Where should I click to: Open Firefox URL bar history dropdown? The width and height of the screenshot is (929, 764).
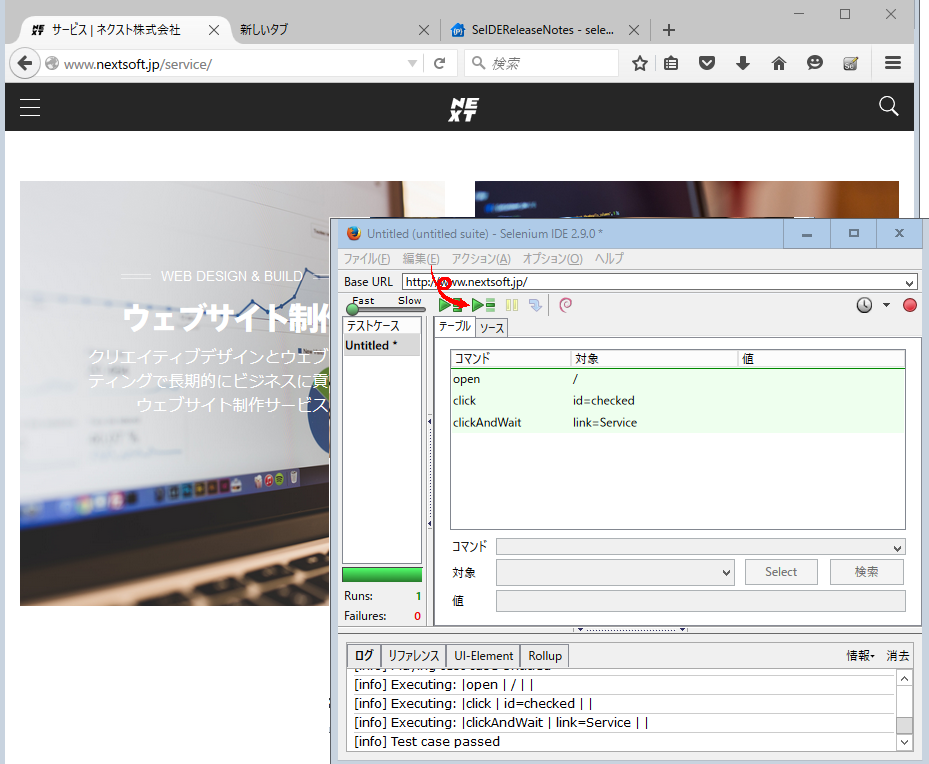coord(412,63)
